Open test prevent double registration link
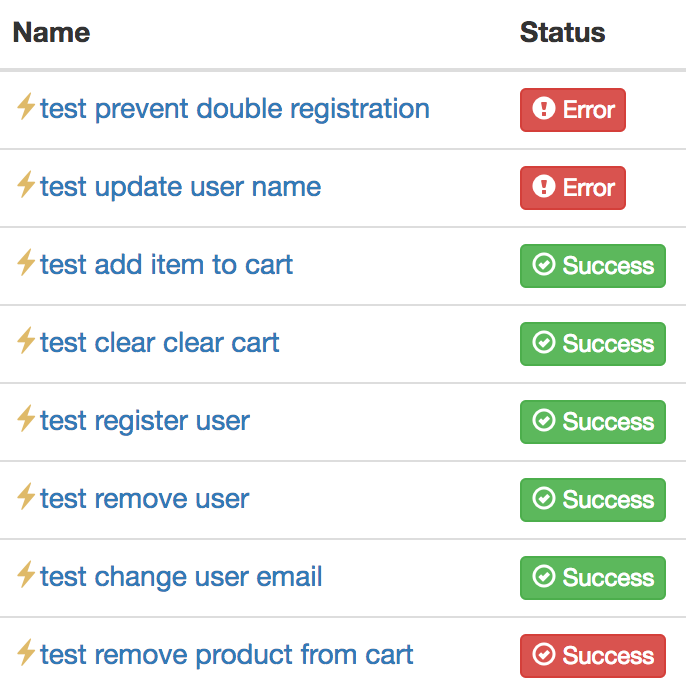Screen dimensions: 686x698 click(x=235, y=109)
